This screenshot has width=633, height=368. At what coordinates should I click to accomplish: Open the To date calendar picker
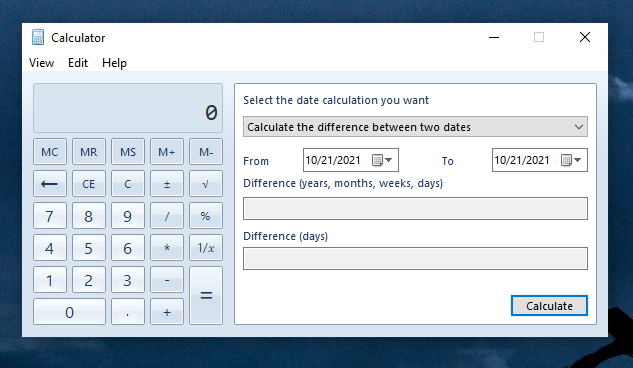tap(571, 160)
